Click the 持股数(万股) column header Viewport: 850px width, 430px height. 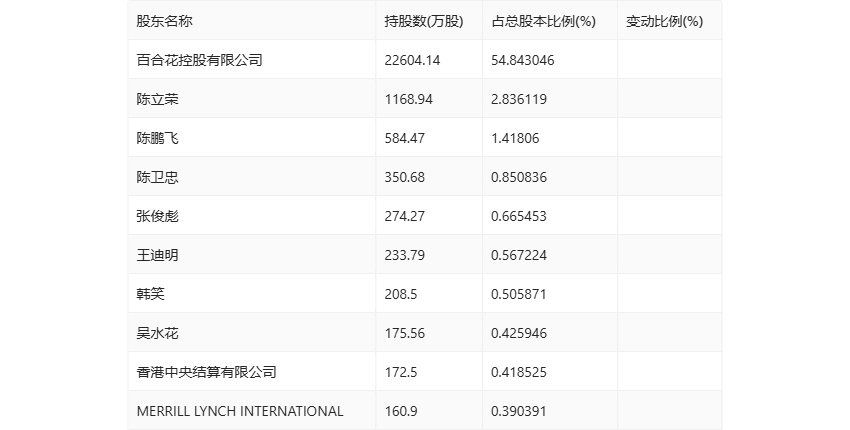(x=424, y=21)
